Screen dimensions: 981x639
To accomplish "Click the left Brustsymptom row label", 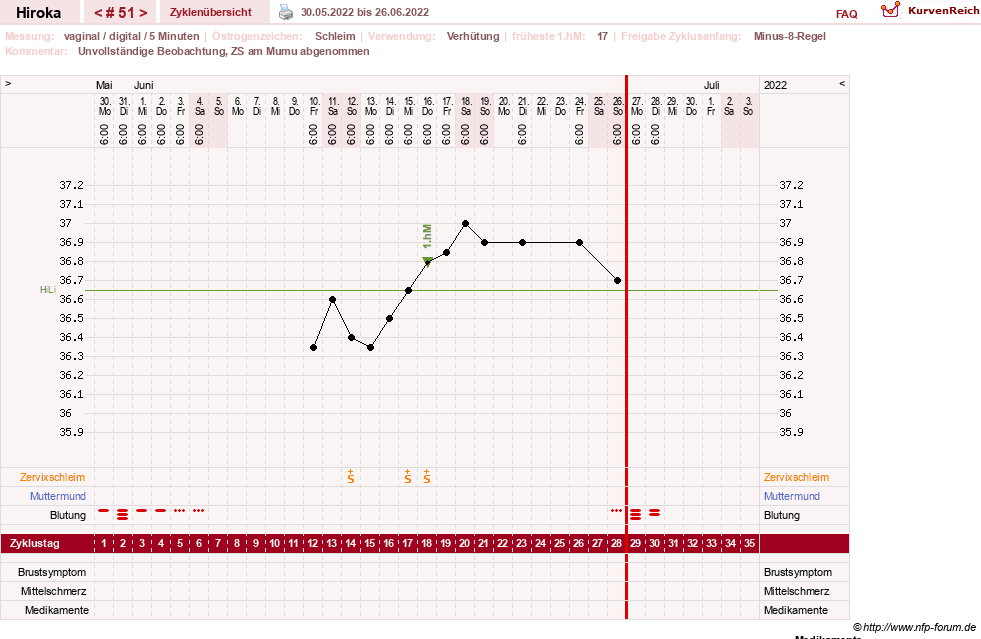I will [52, 572].
